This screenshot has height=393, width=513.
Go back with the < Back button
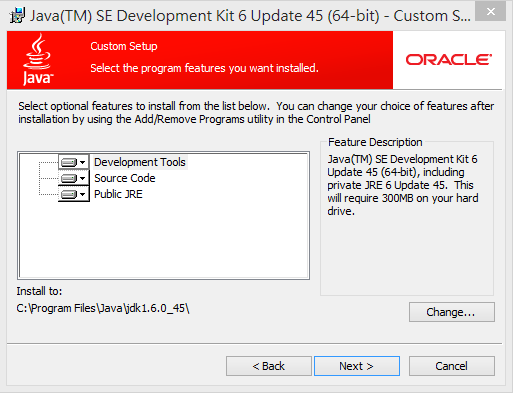click(x=269, y=366)
